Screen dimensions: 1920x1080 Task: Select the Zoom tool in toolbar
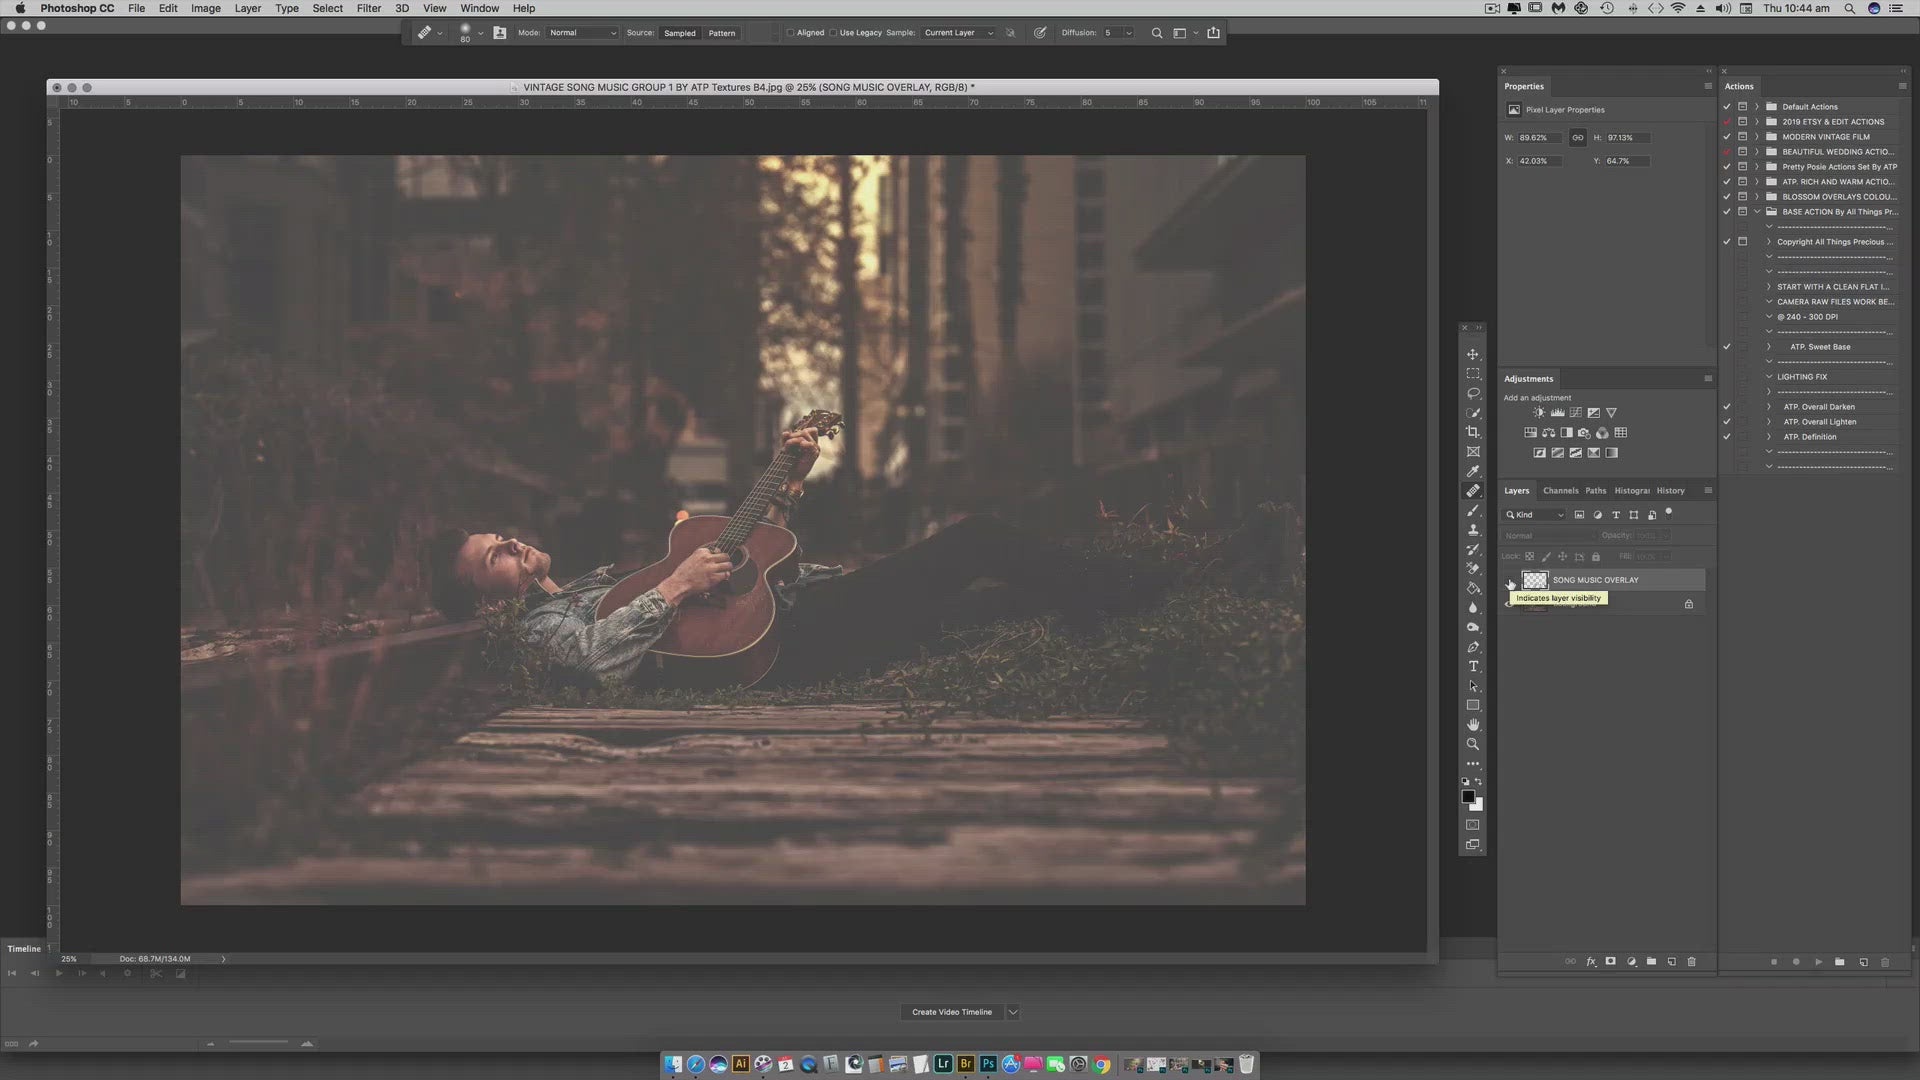click(1473, 745)
